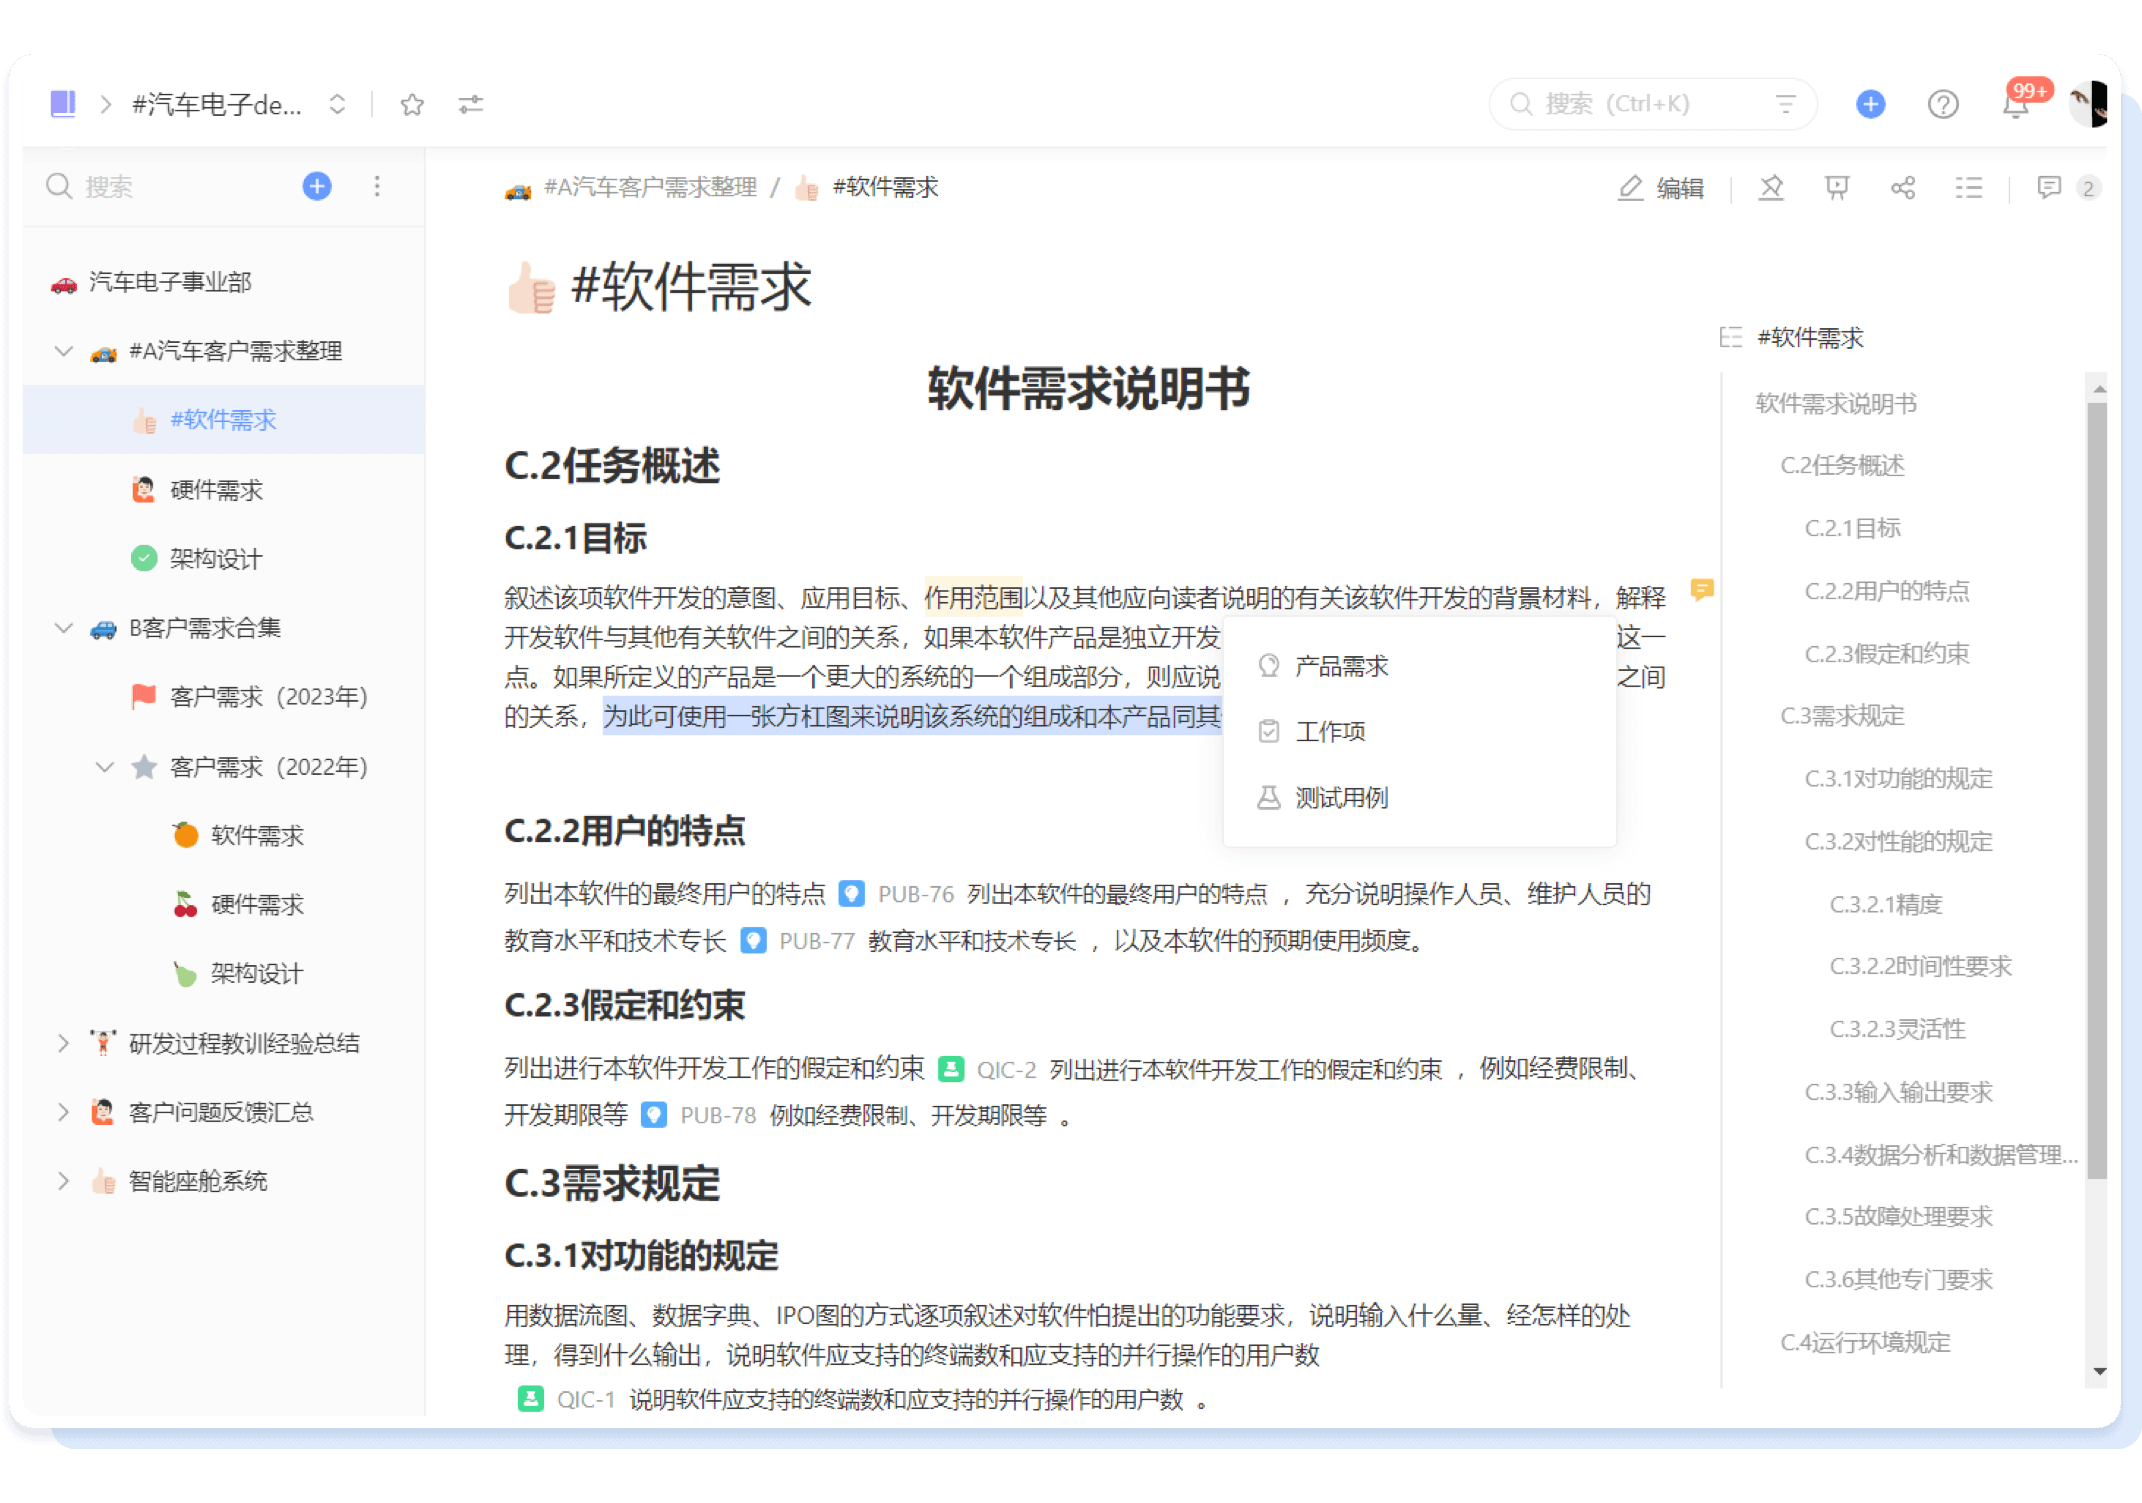Star this page as favorite

click(x=412, y=104)
